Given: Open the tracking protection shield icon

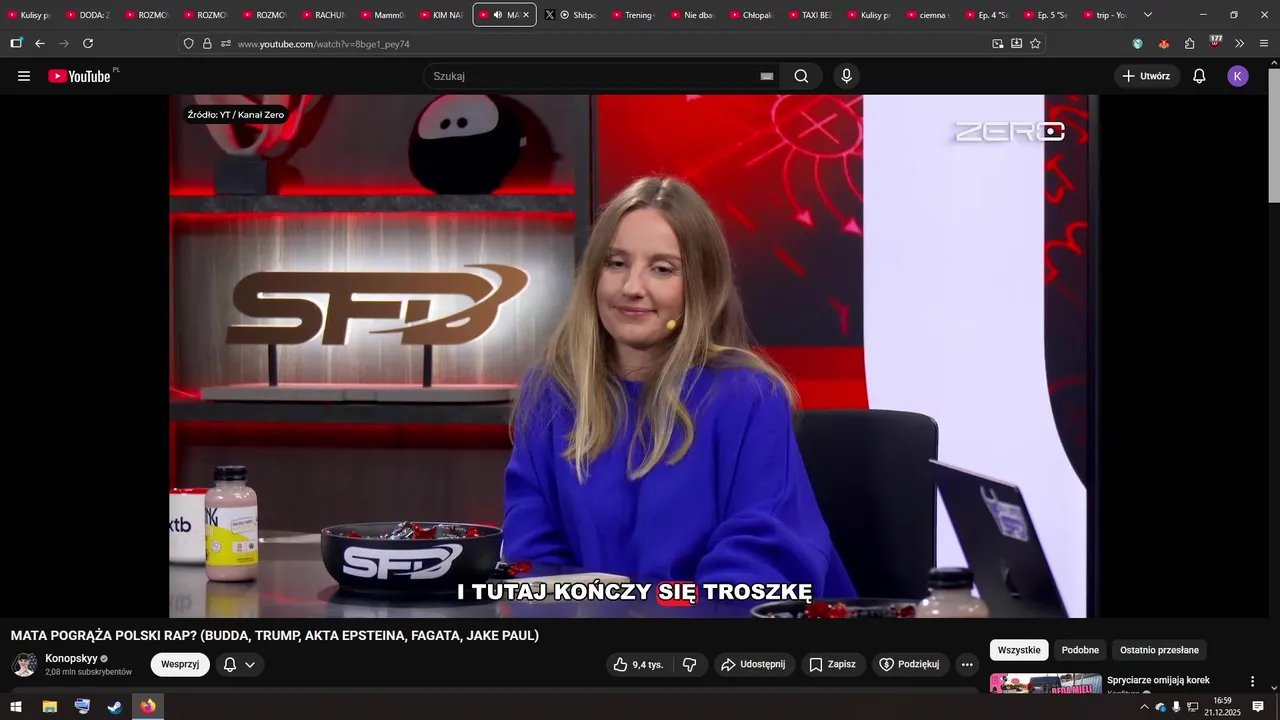Looking at the screenshot, I should (188, 44).
